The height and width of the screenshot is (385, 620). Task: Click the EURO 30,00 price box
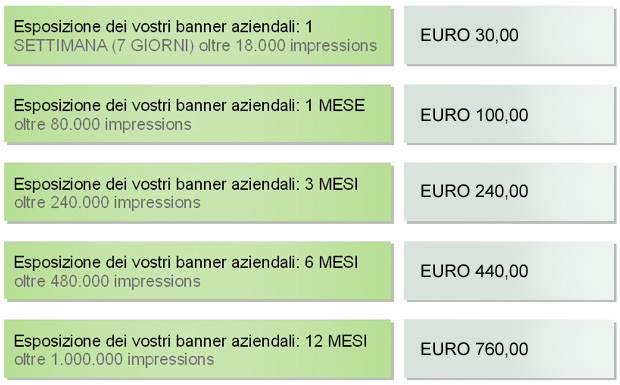pyautogui.click(x=509, y=35)
